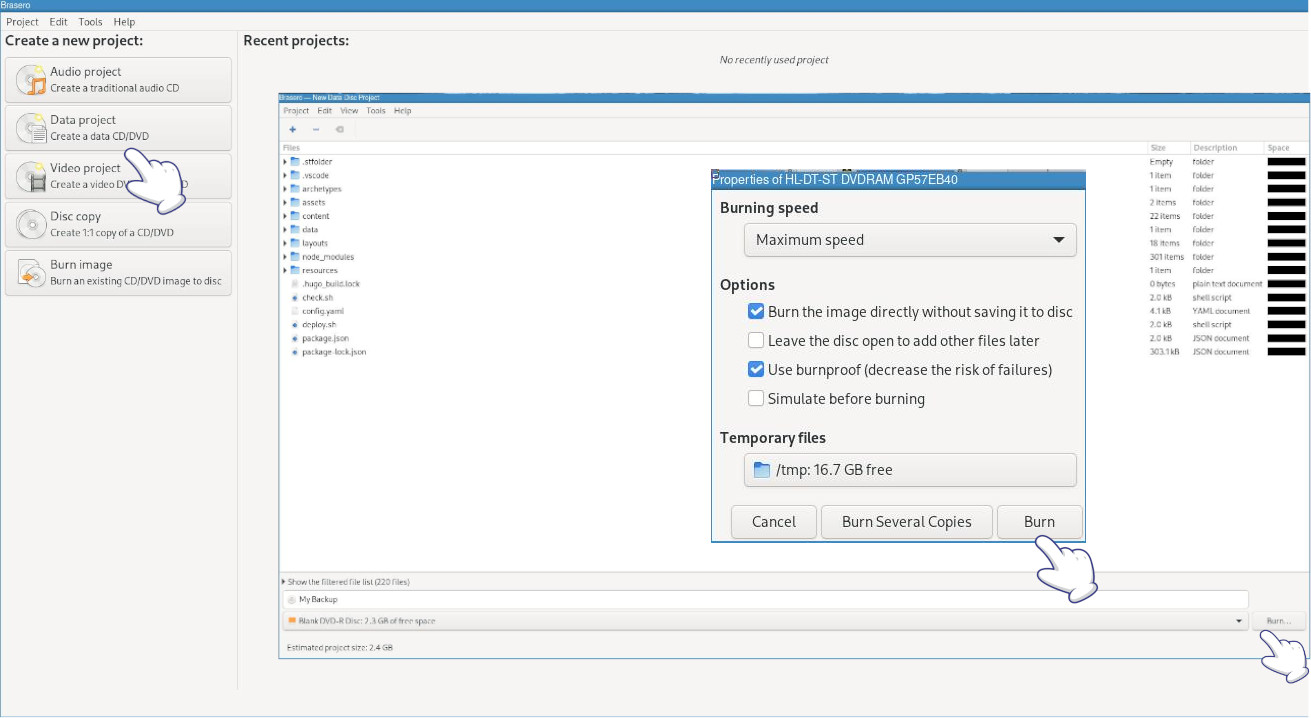This screenshot has height=718, width=1311.
Task: Disable the Use burnproof option
Action: click(x=756, y=370)
